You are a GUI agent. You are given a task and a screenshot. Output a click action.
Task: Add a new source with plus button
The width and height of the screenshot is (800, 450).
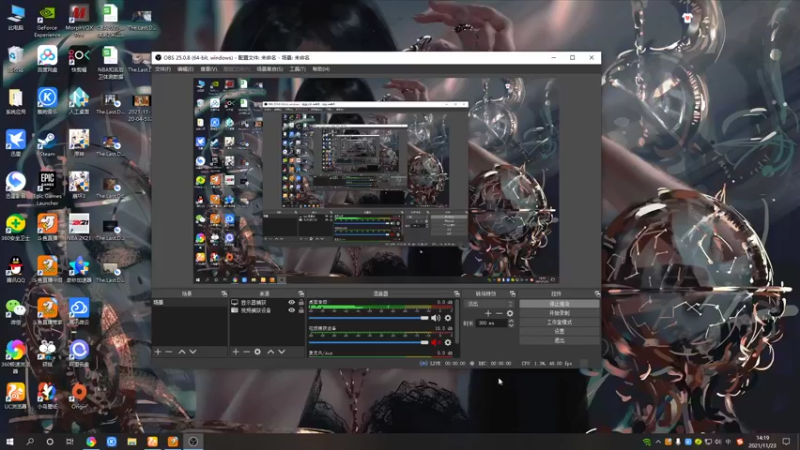click(x=236, y=352)
